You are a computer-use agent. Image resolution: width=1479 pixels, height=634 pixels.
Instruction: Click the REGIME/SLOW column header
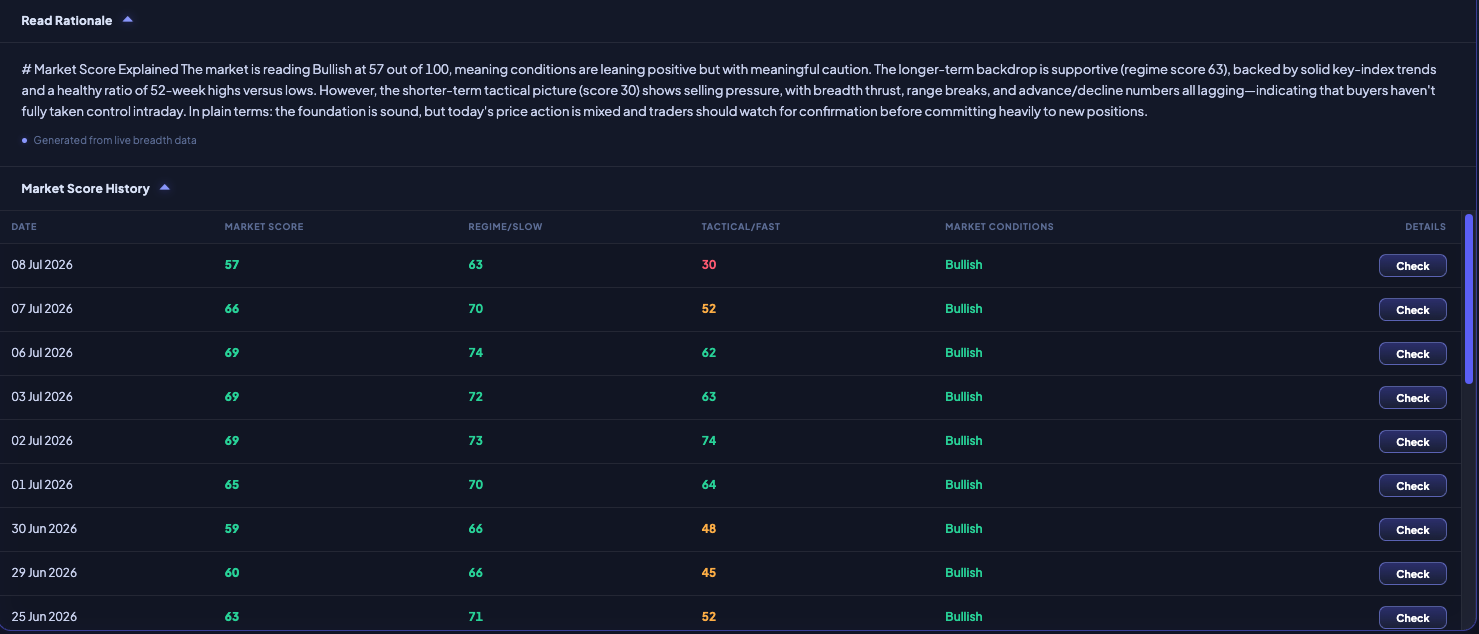[x=505, y=227]
